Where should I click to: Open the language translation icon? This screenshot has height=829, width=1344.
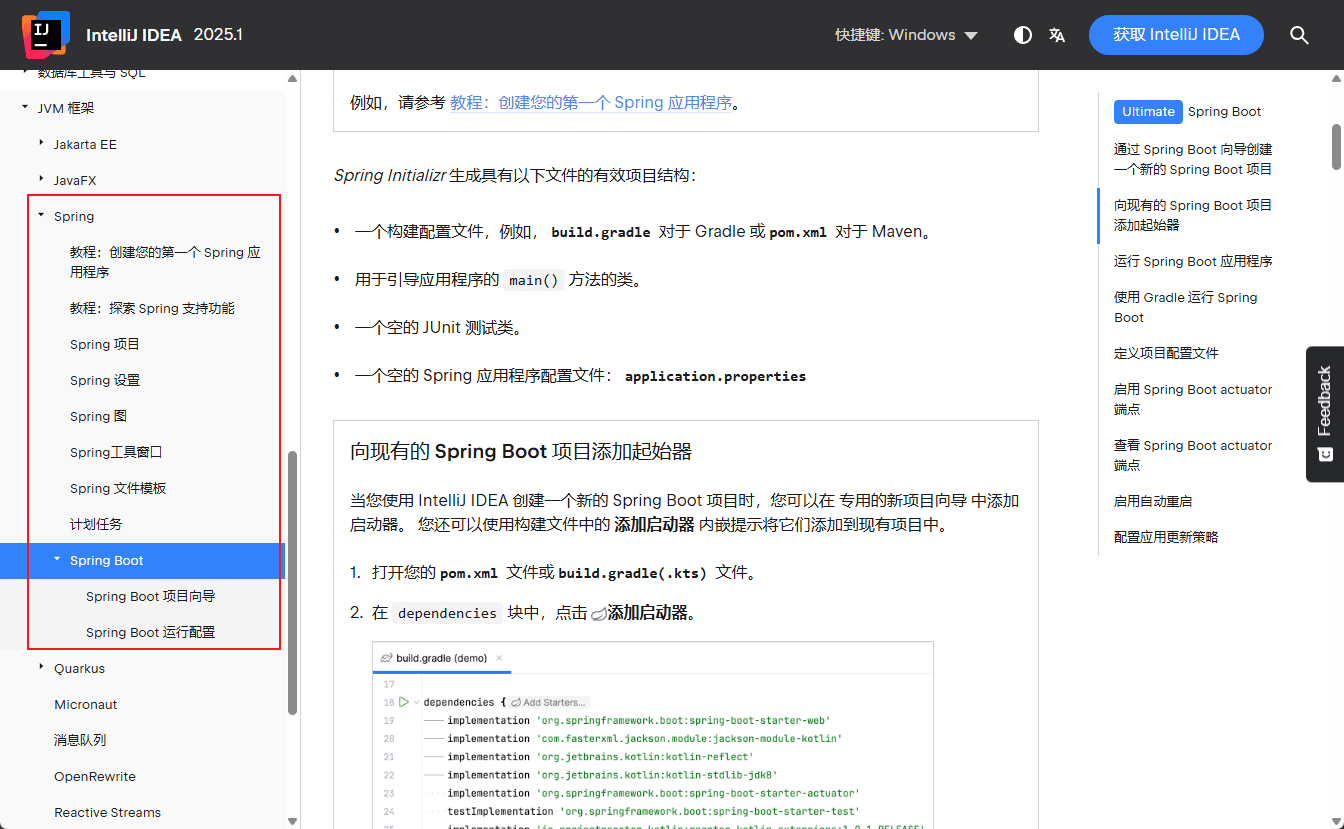(1057, 35)
